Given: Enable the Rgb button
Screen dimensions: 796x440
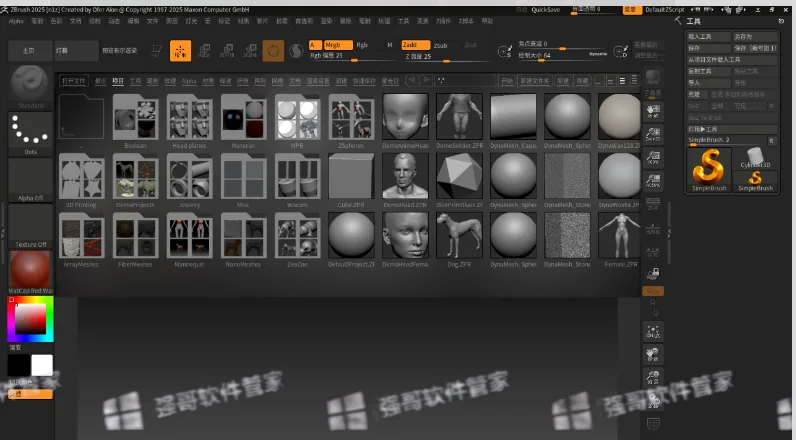Looking at the screenshot, I should point(362,45).
